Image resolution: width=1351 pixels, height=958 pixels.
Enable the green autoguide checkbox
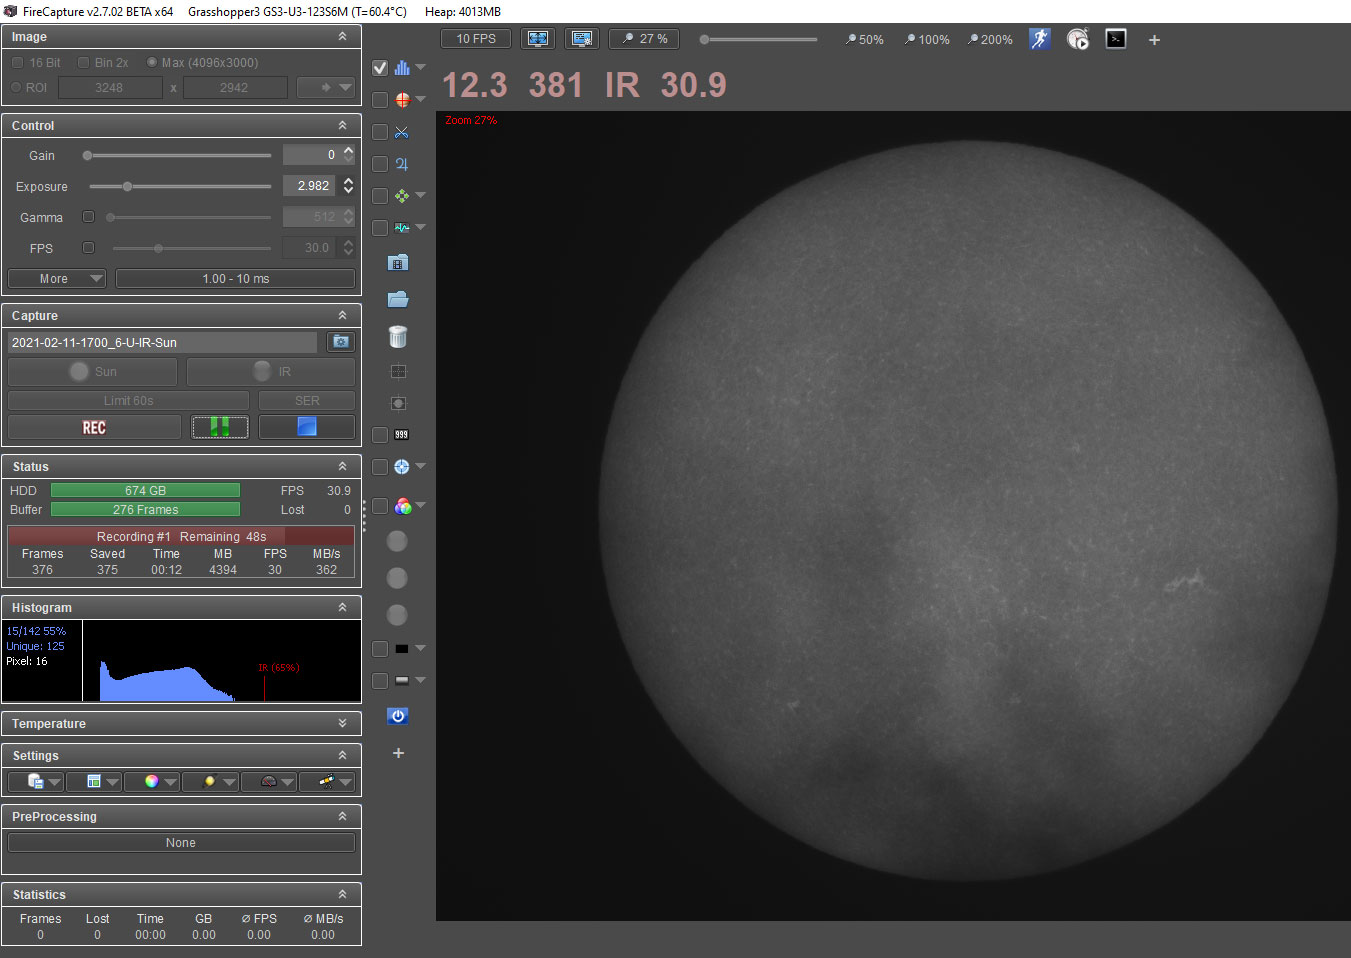[380, 196]
